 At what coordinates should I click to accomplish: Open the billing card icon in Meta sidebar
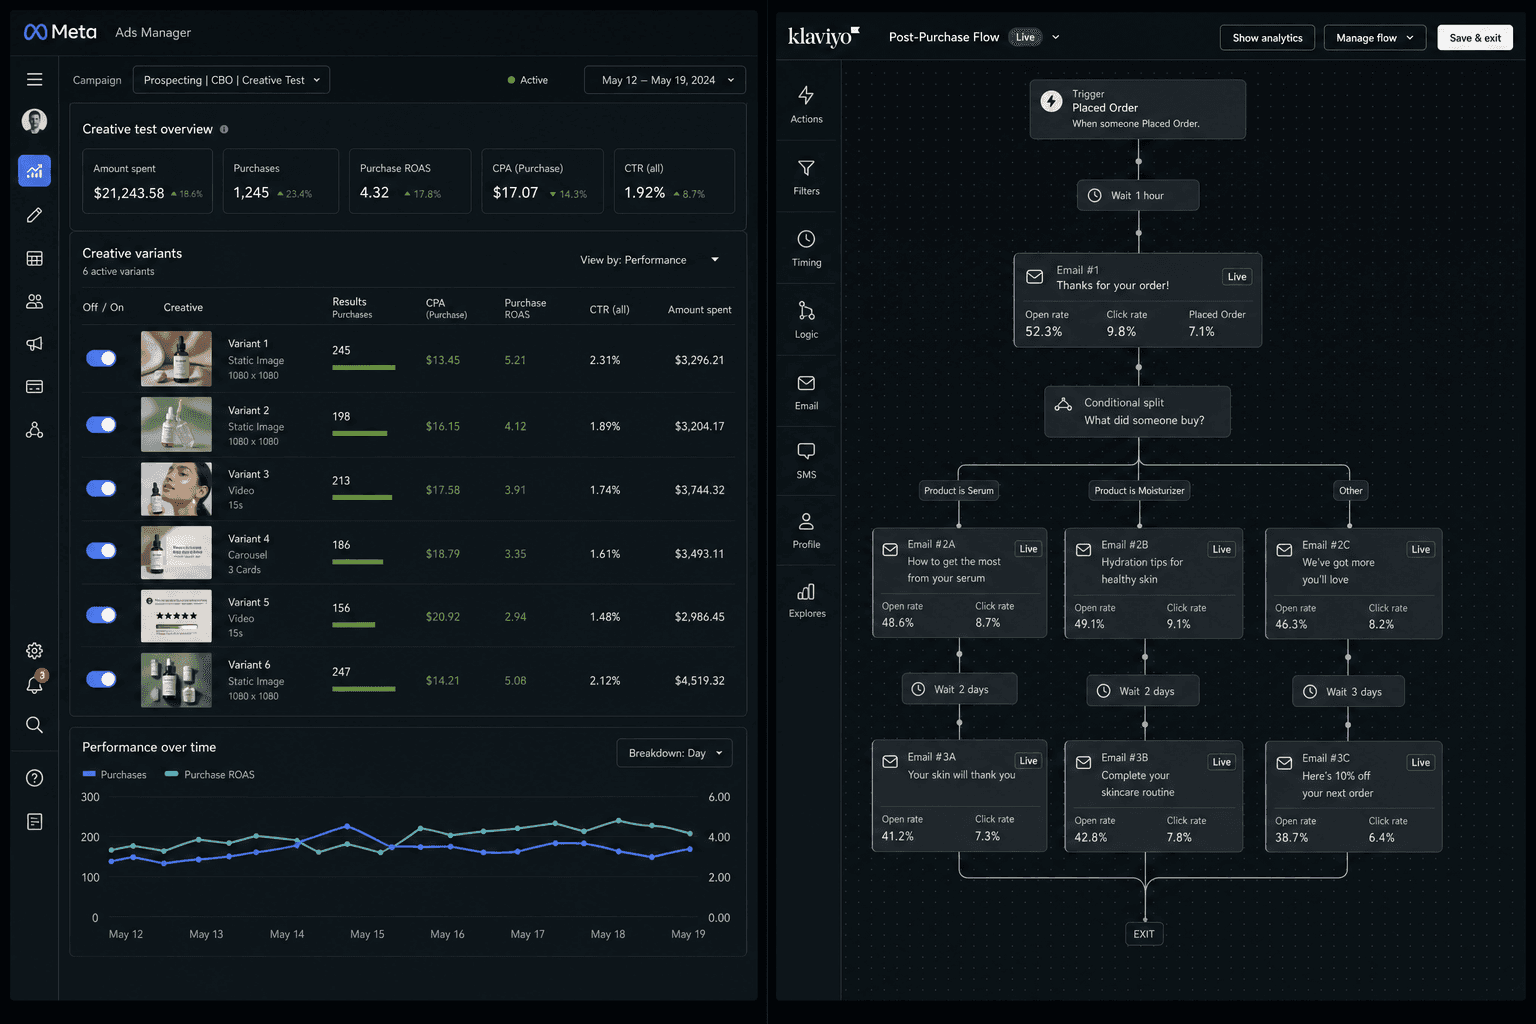(34, 386)
